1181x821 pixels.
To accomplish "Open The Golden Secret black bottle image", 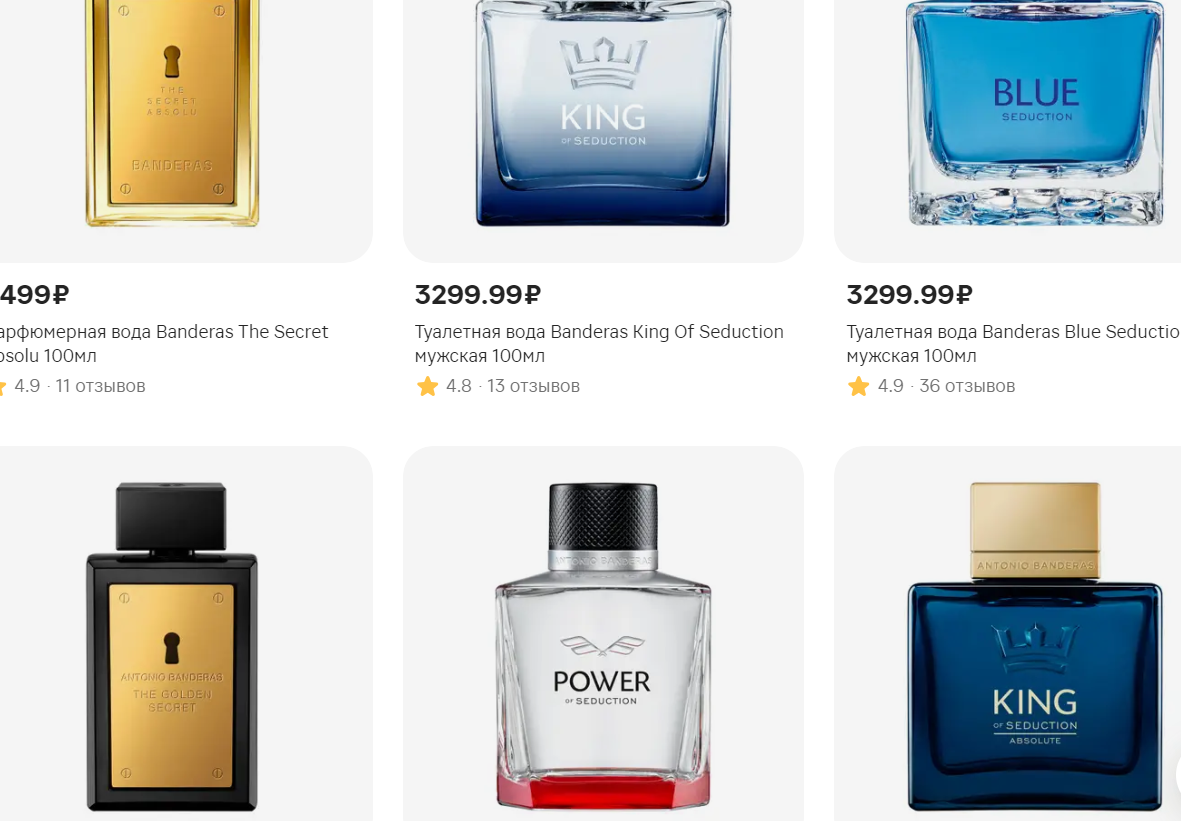I will [172, 648].
